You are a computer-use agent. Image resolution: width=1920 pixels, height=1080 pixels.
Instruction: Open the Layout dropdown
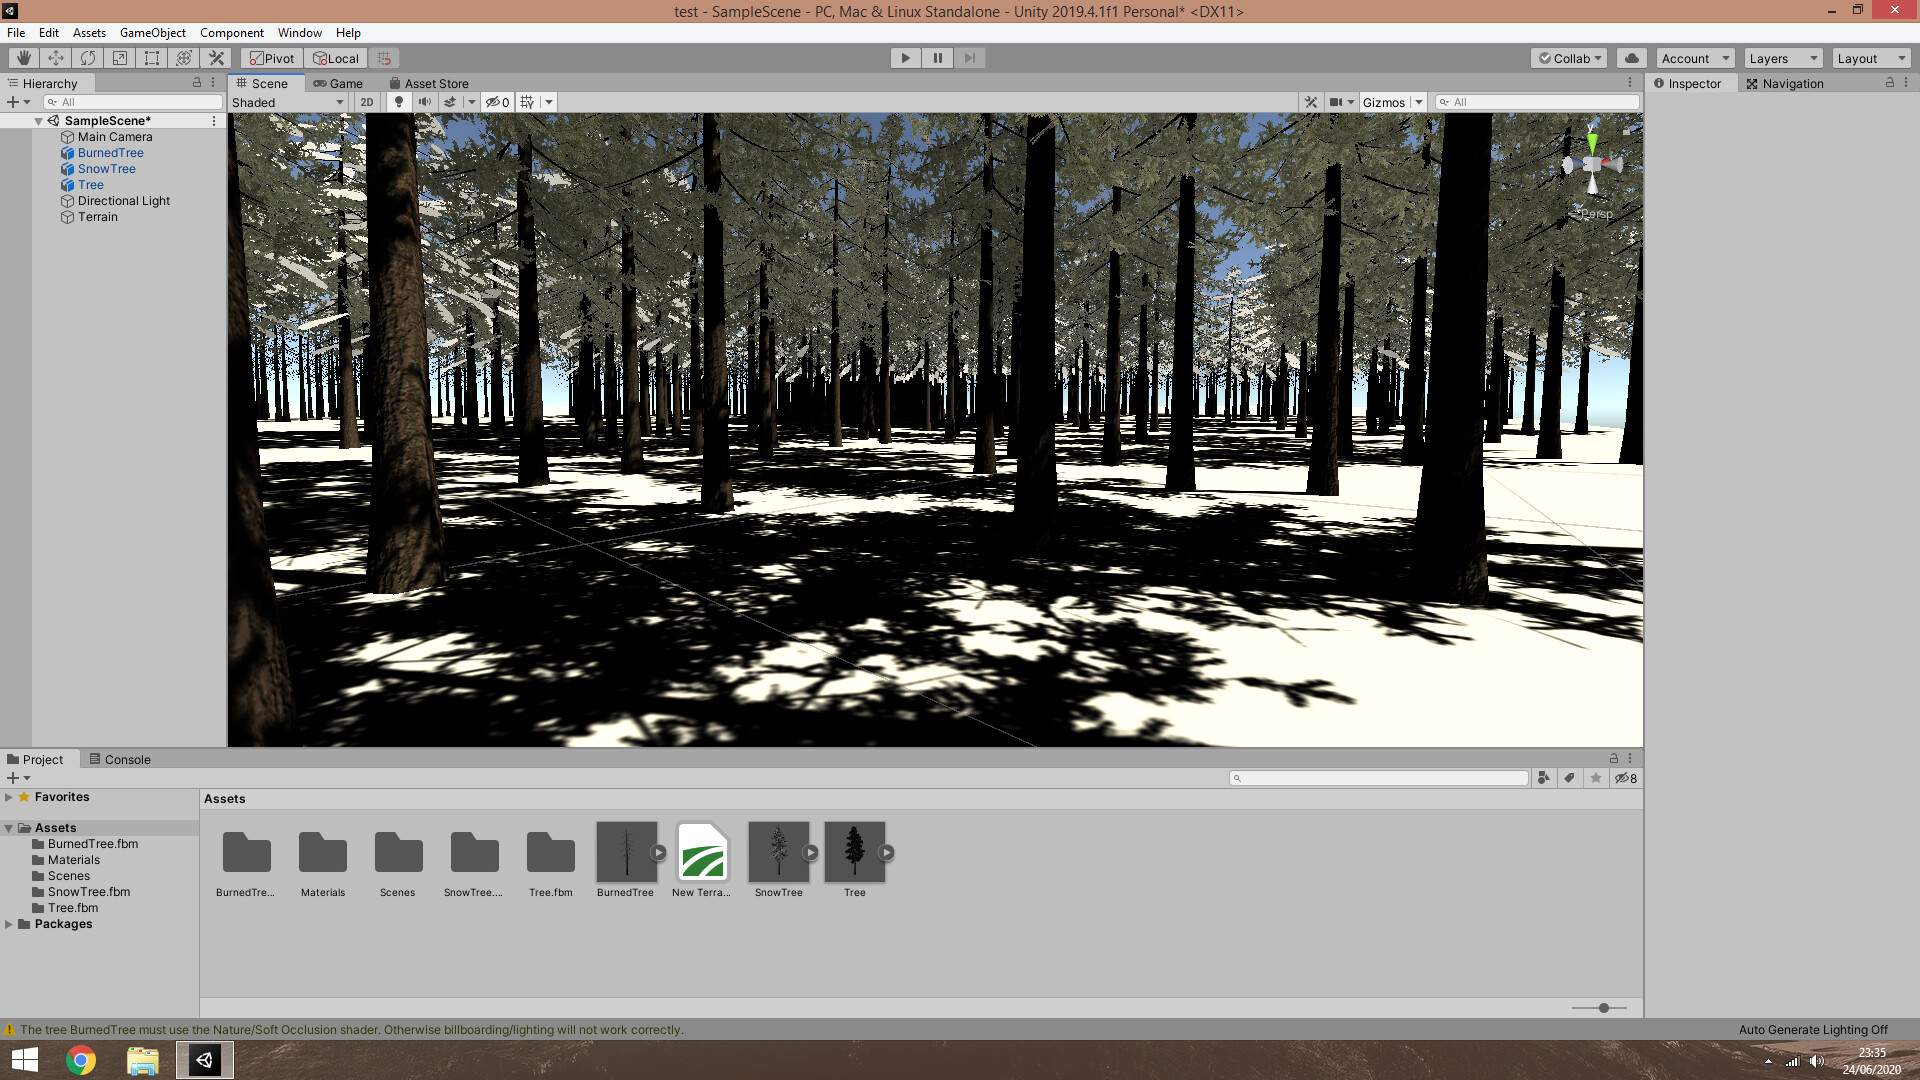pyautogui.click(x=1871, y=58)
